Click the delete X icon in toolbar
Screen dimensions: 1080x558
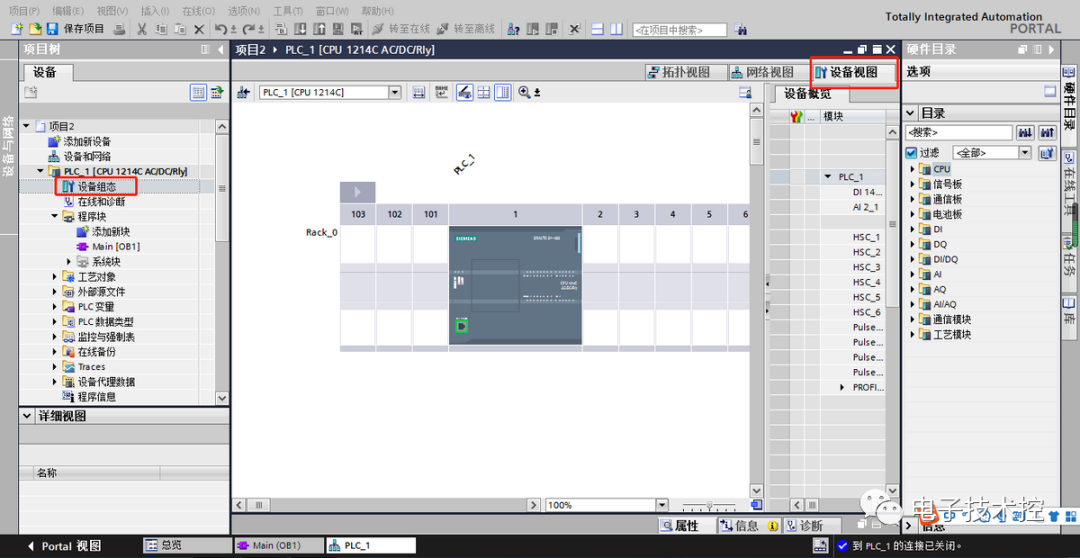199,29
